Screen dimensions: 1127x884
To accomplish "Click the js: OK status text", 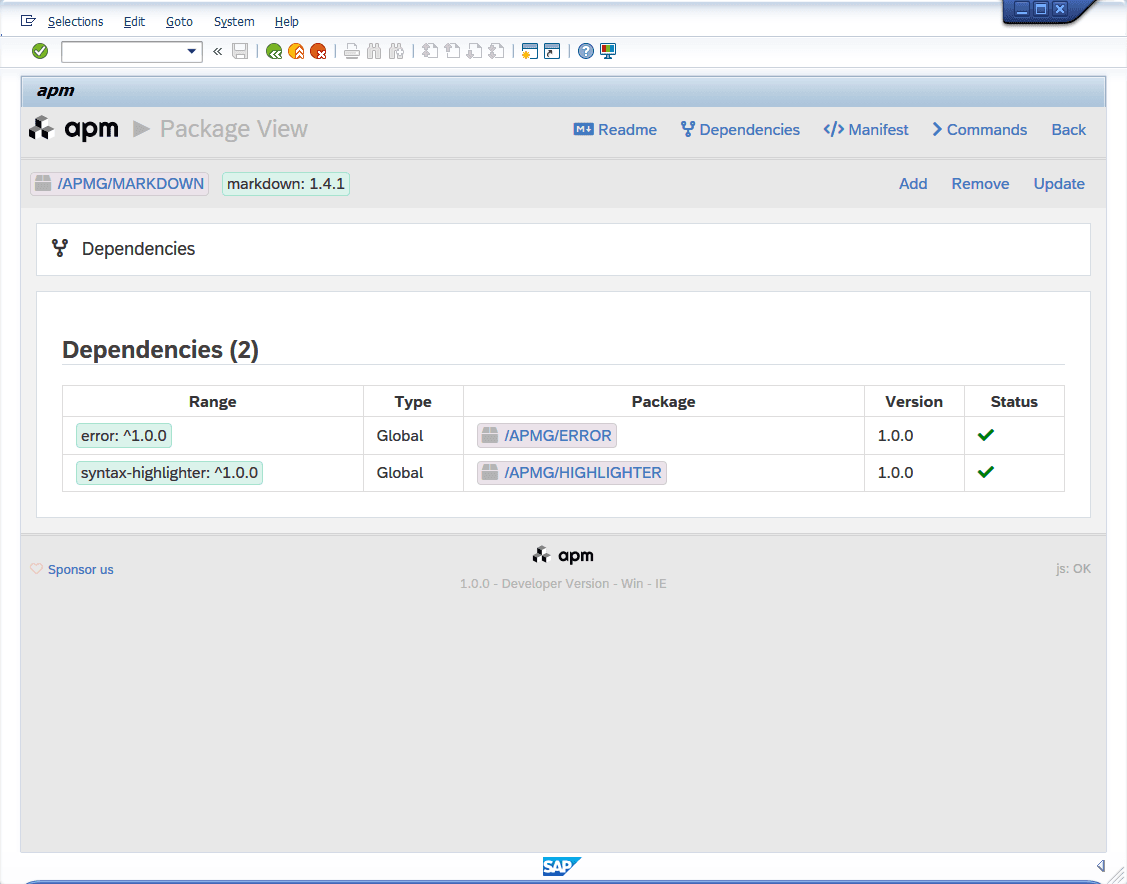I will pyautogui.click(x=1073, y=568).
